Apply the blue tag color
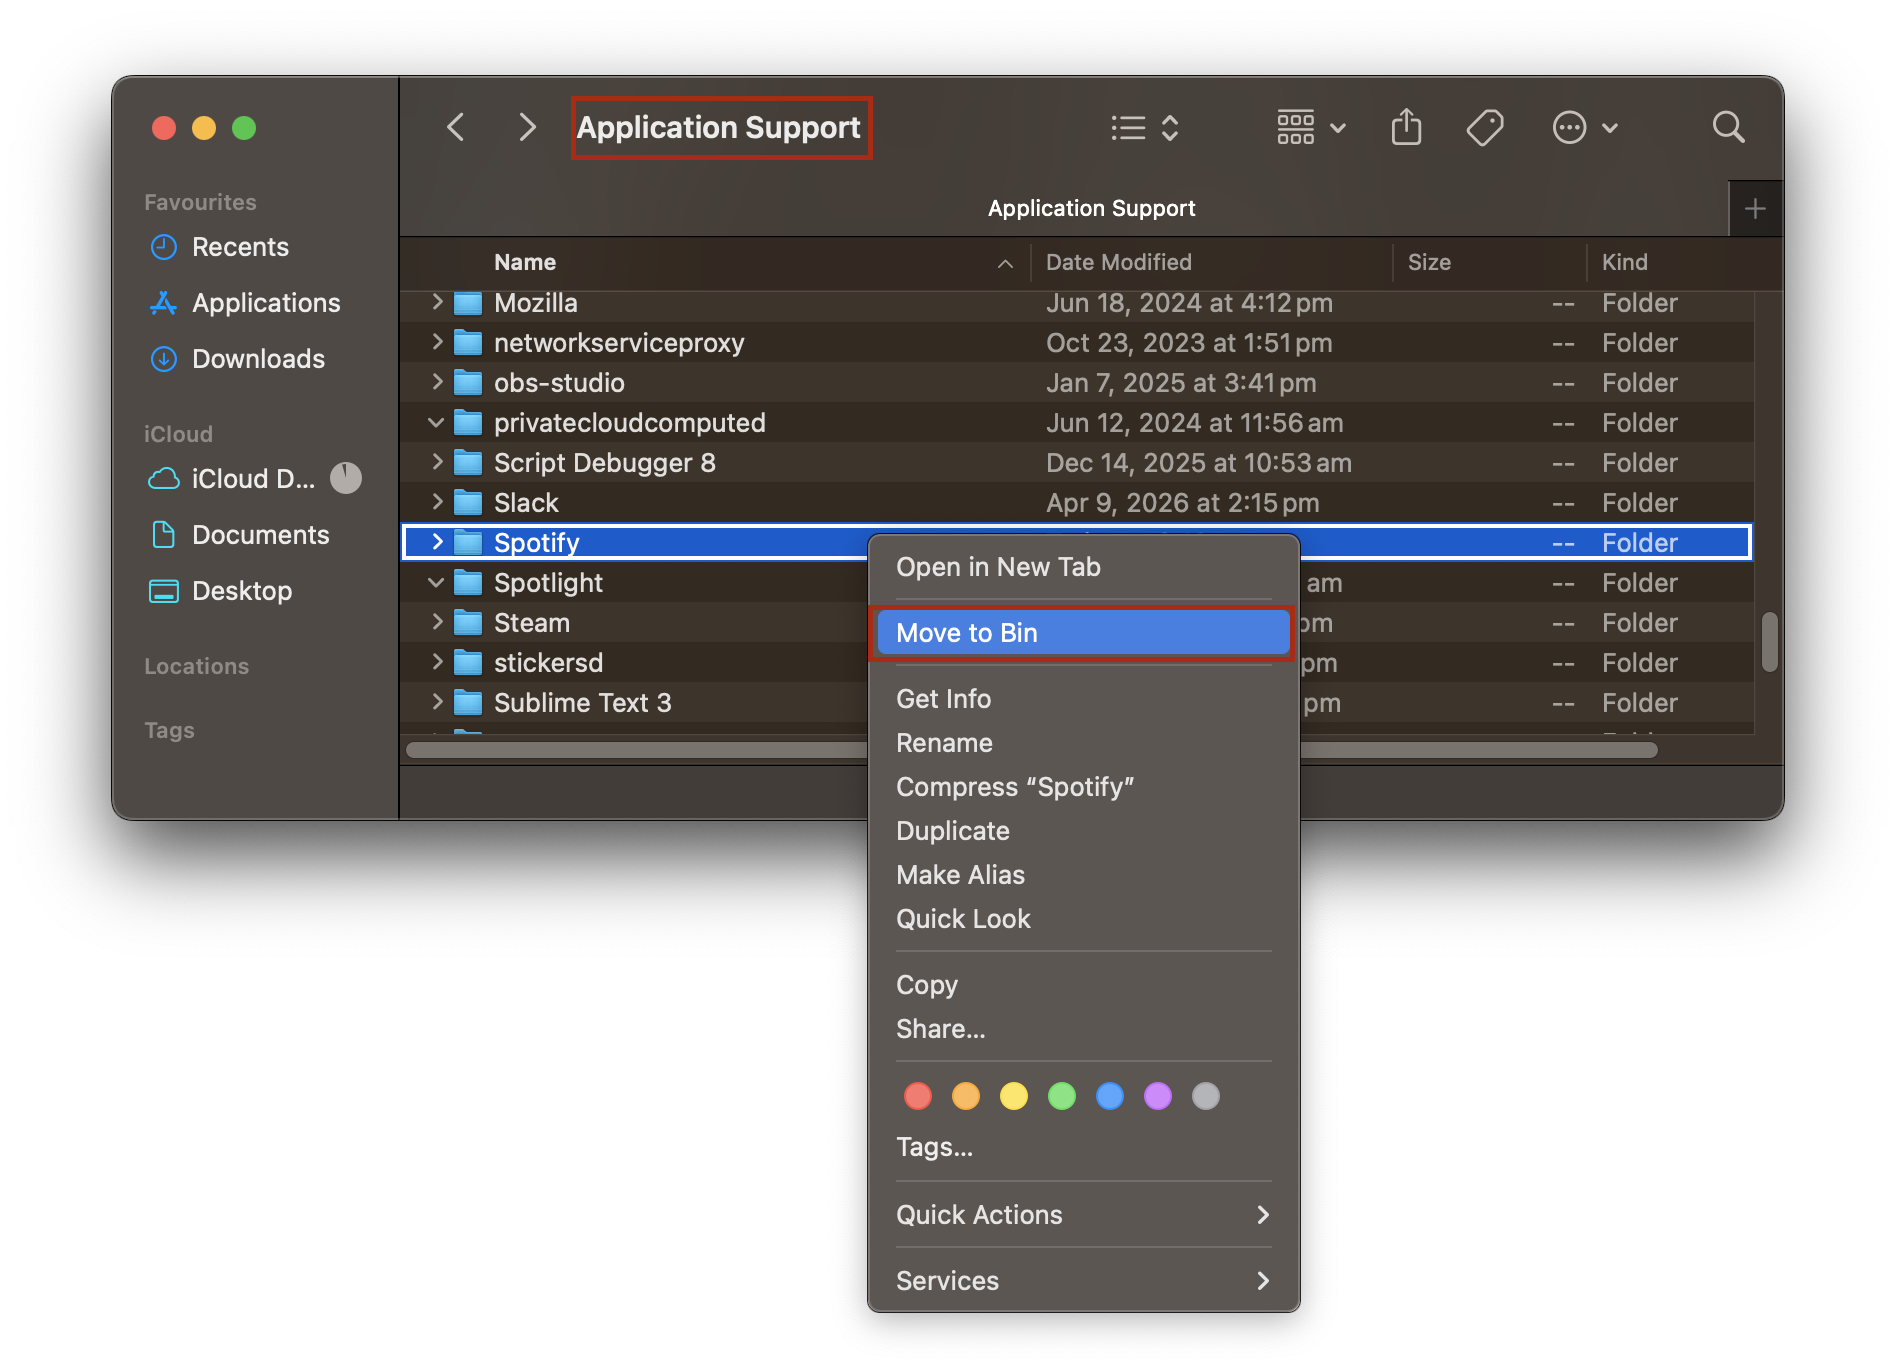The image size is (1896, 1366). (x=1110, y=1096)
